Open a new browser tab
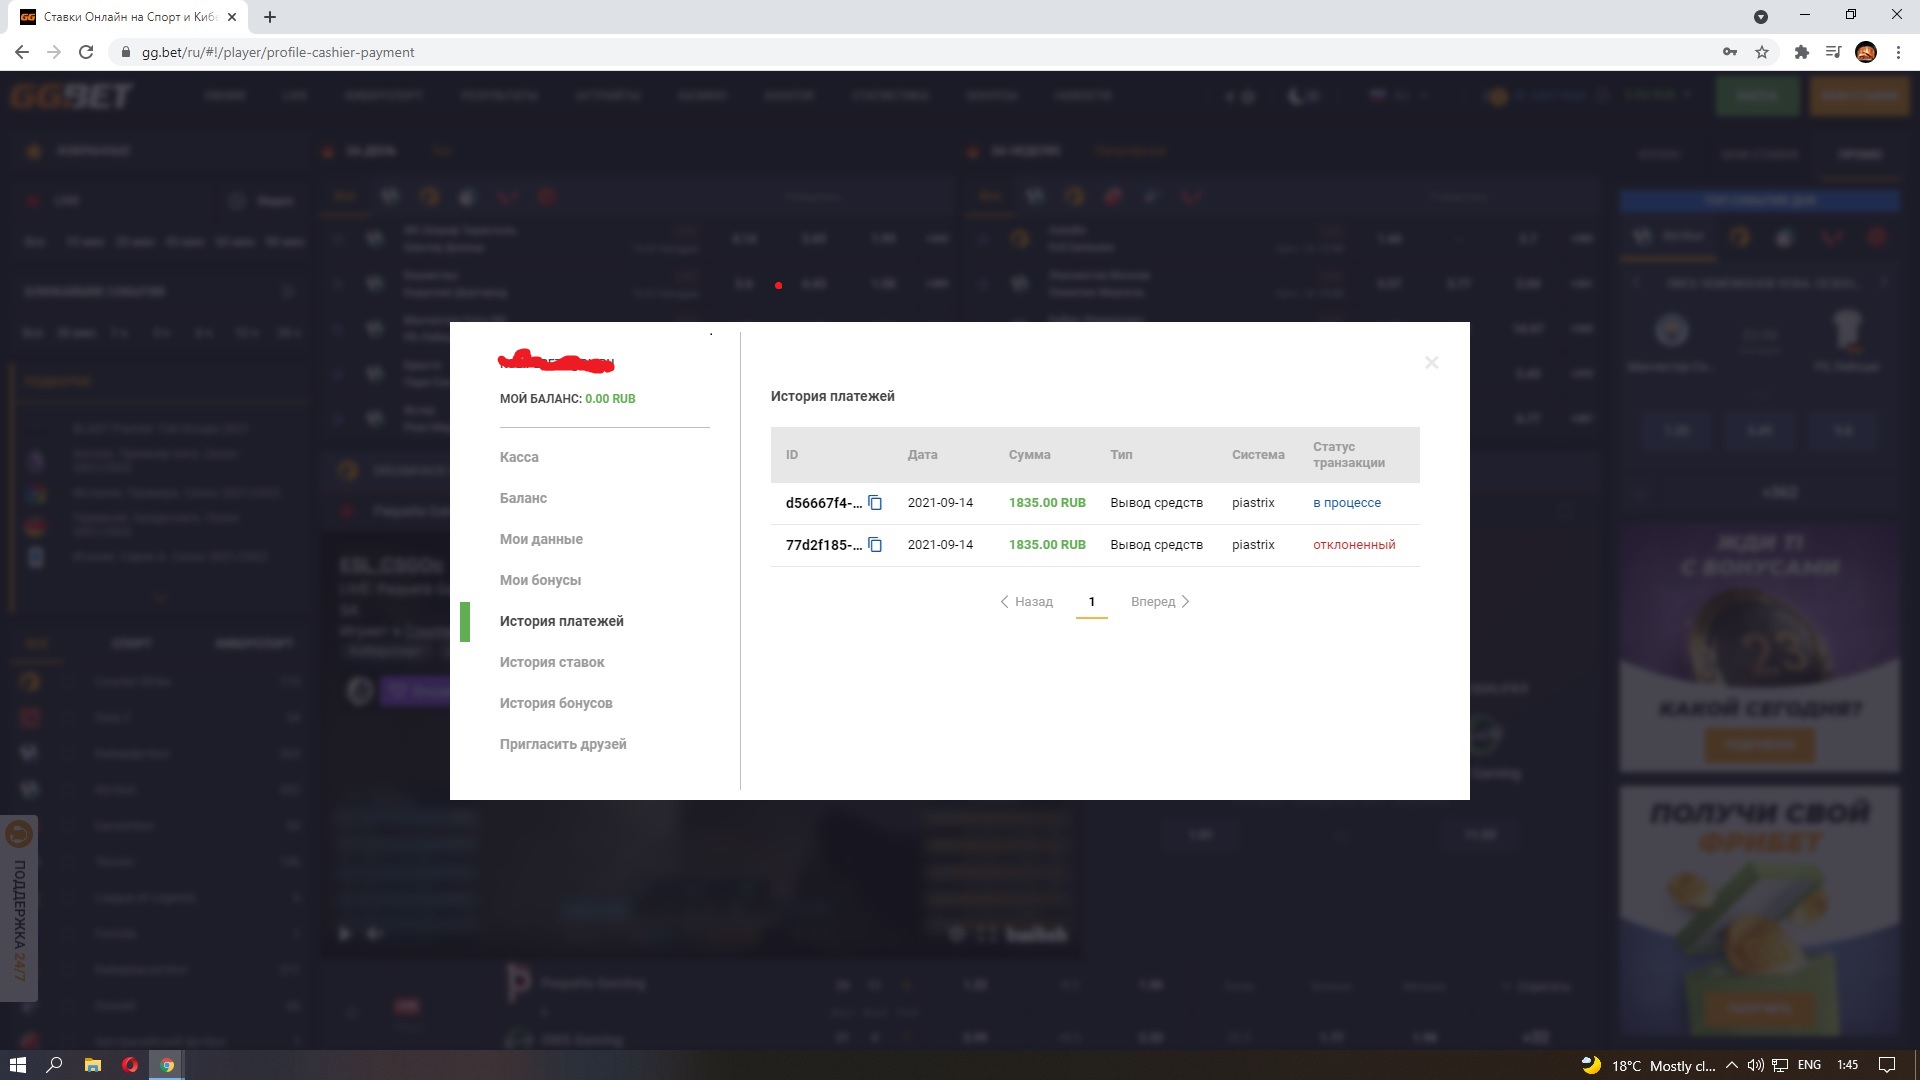The width and height of the screenshot is (1920, 1080). click(270, 17)
